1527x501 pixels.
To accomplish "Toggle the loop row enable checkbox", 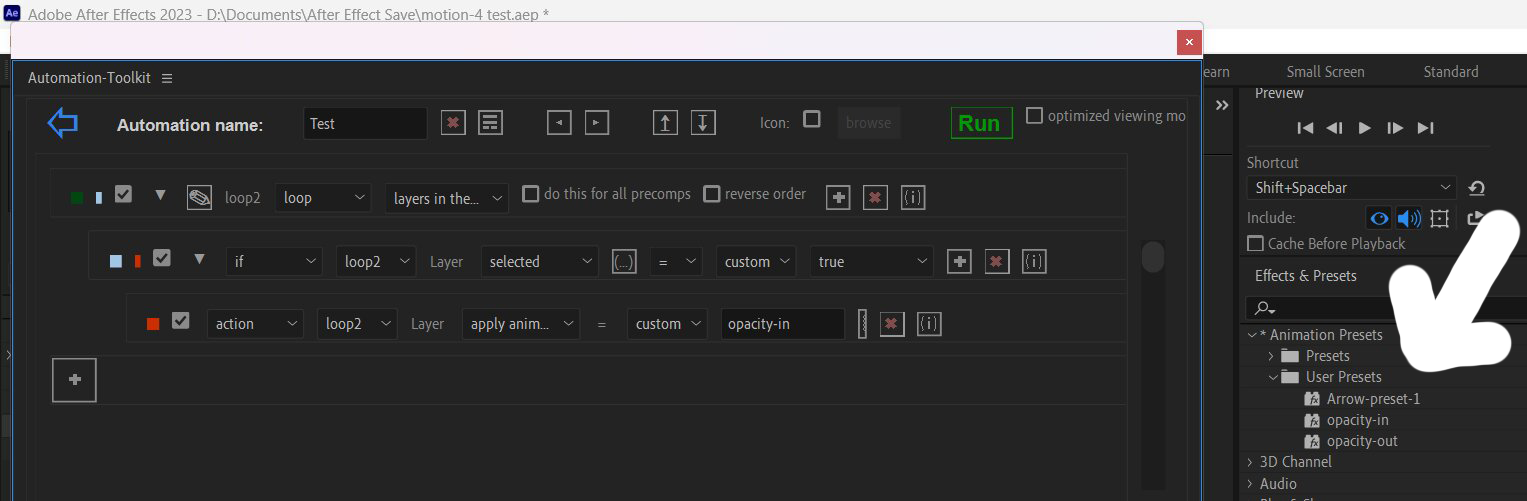I will (123, 195).
